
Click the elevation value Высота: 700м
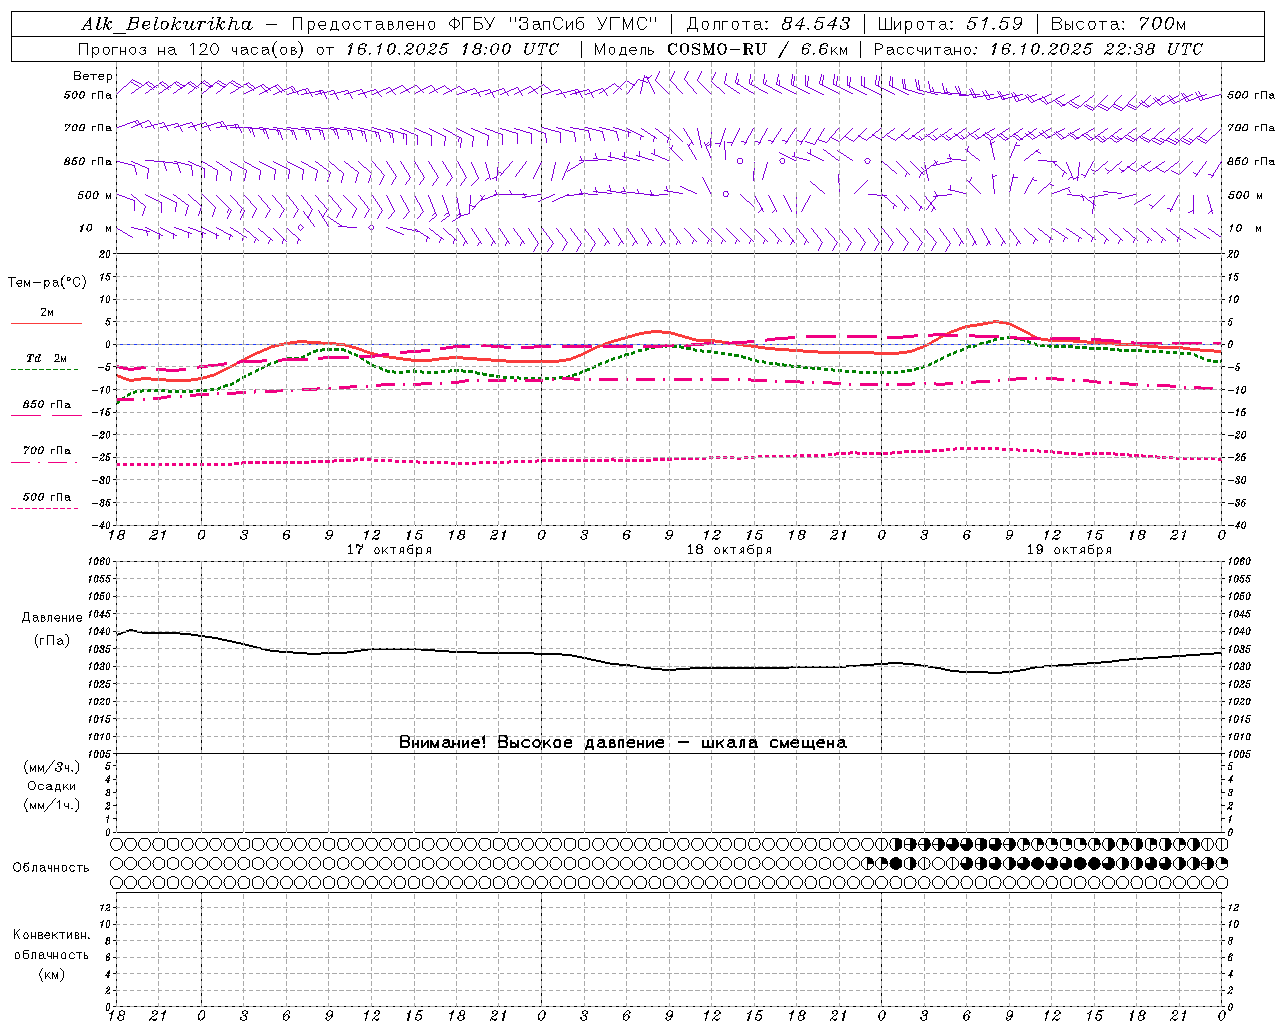pos(1118,24)
